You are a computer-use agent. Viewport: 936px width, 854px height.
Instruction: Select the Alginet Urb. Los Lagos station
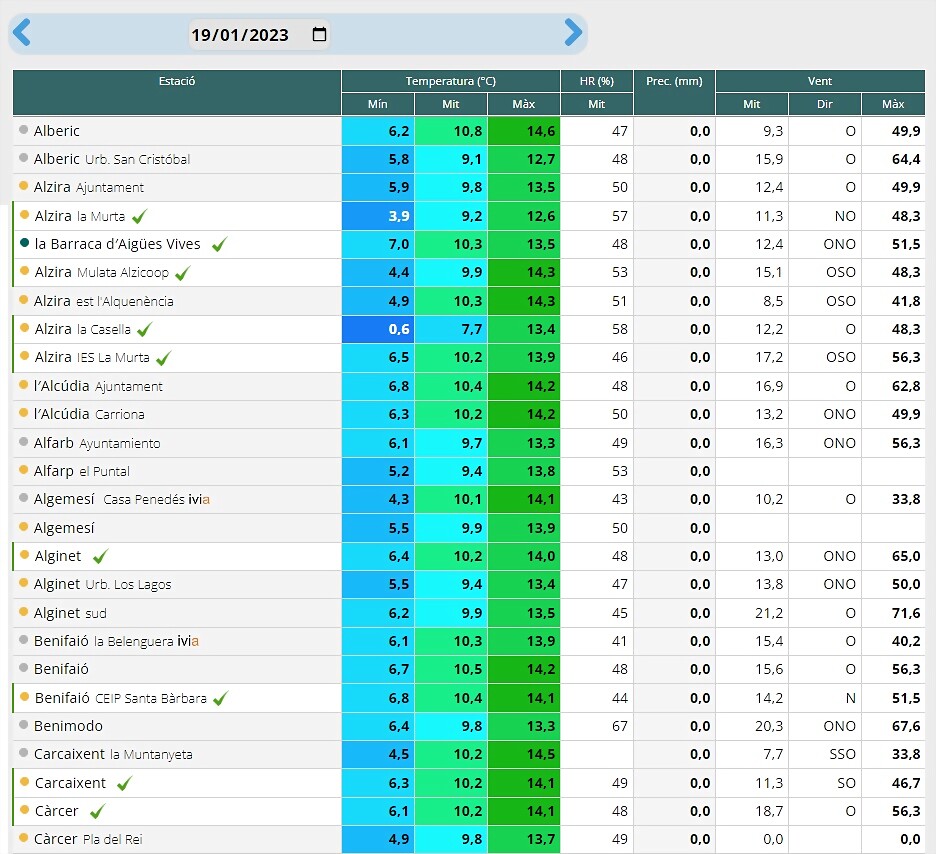pos(102,584)
